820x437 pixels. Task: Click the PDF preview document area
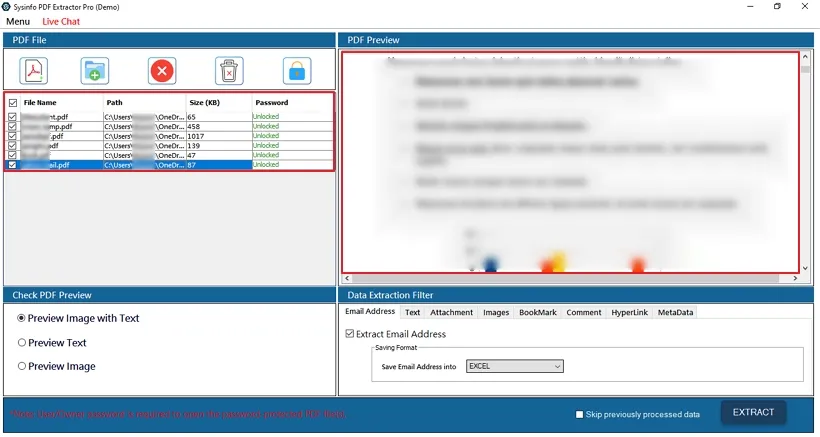pos(571,162)
